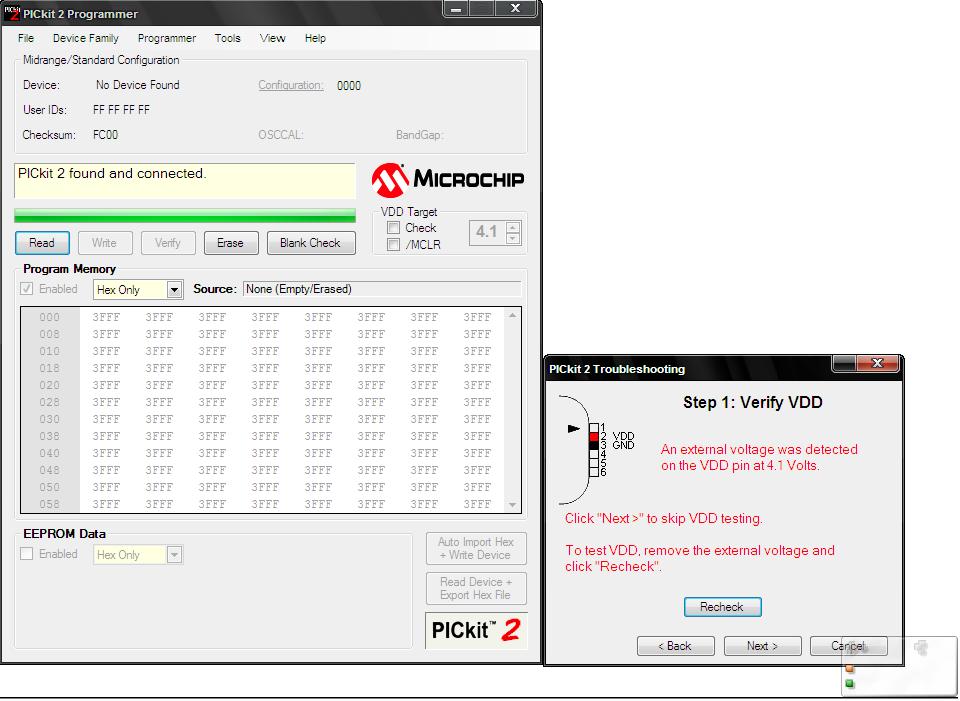Click the Source field None (Empty/Erased)
This screenshot has width=960, height=701.
click(382, 289)
